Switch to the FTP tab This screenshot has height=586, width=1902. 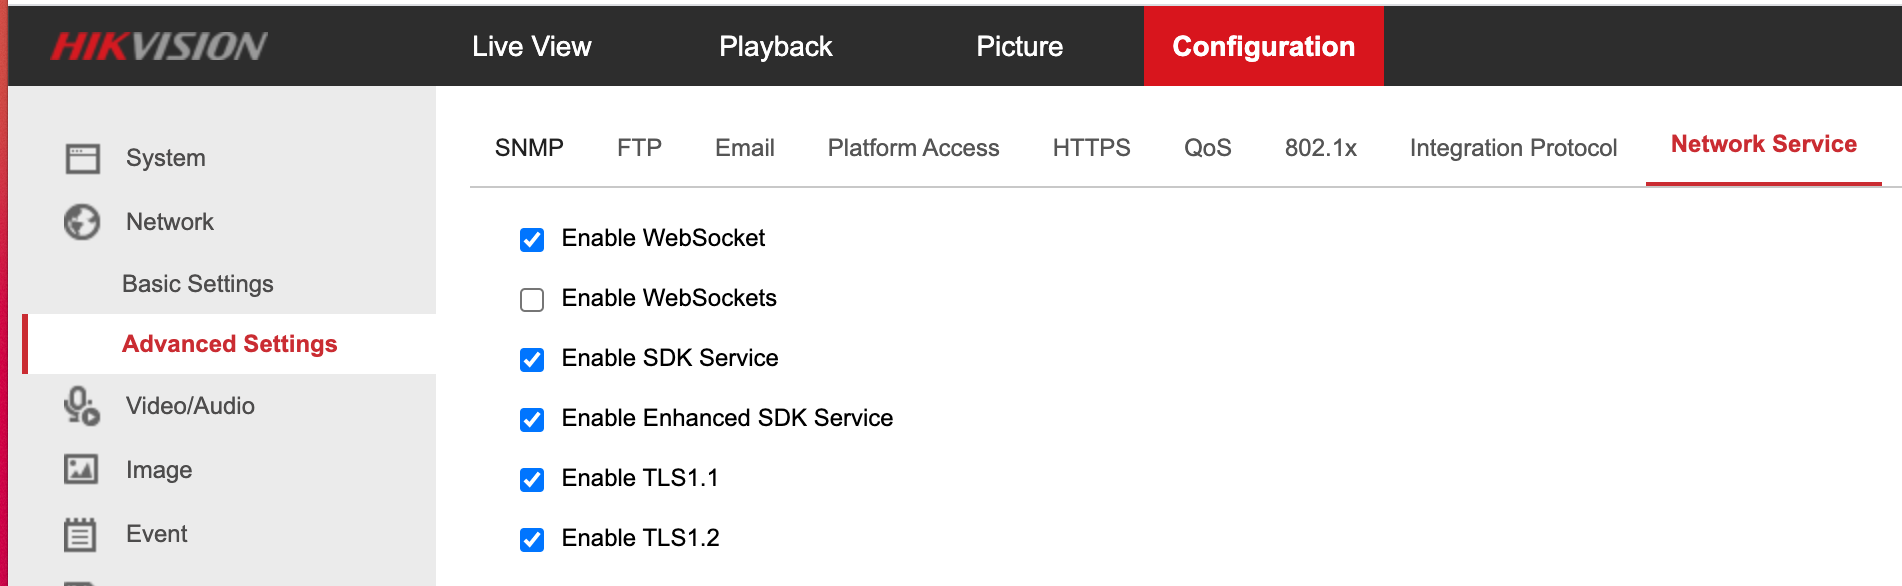pos(639,148)
